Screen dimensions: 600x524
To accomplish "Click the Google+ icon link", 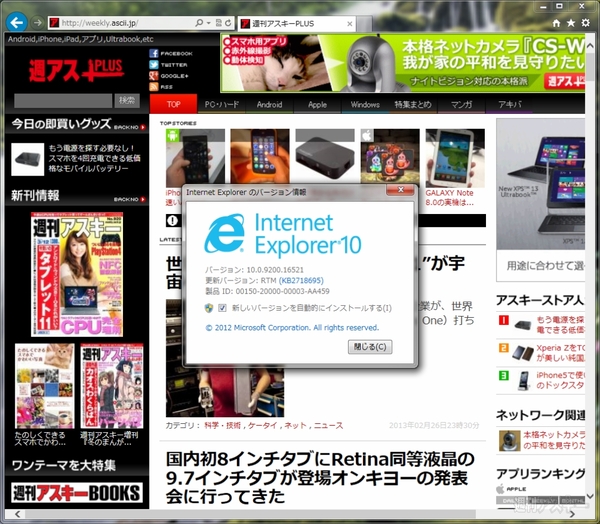I will [154, 75].
